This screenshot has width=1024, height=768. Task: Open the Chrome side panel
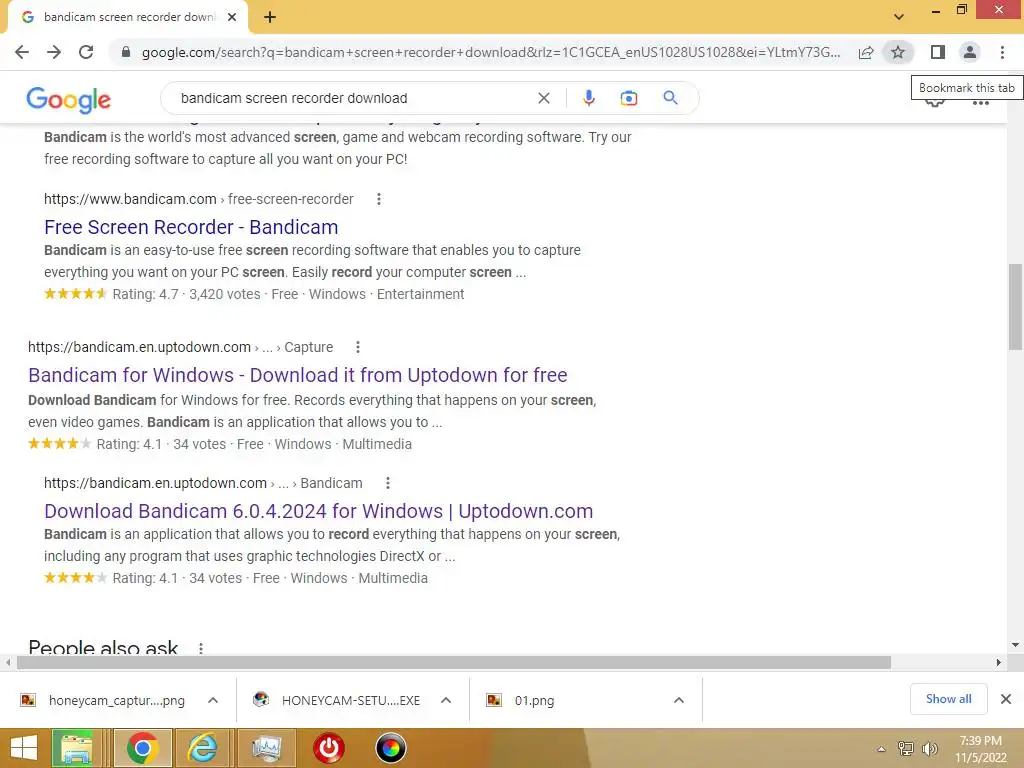point(938,52)
